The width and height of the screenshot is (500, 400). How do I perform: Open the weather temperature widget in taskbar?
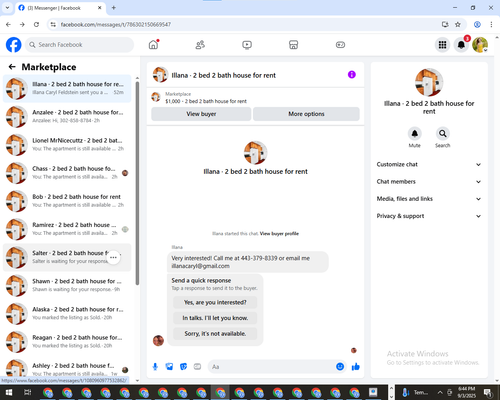(415, 392)
